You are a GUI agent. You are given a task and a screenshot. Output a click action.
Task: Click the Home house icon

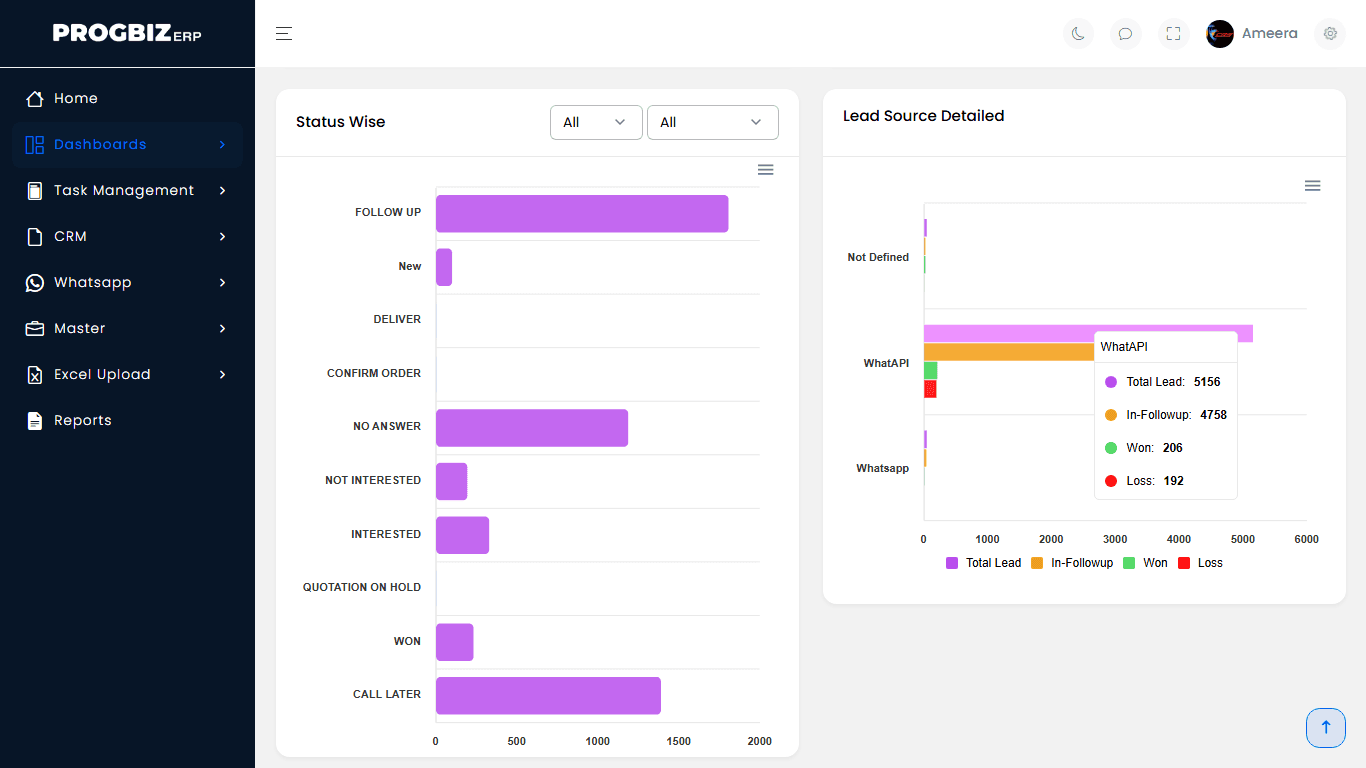[35, 98]
